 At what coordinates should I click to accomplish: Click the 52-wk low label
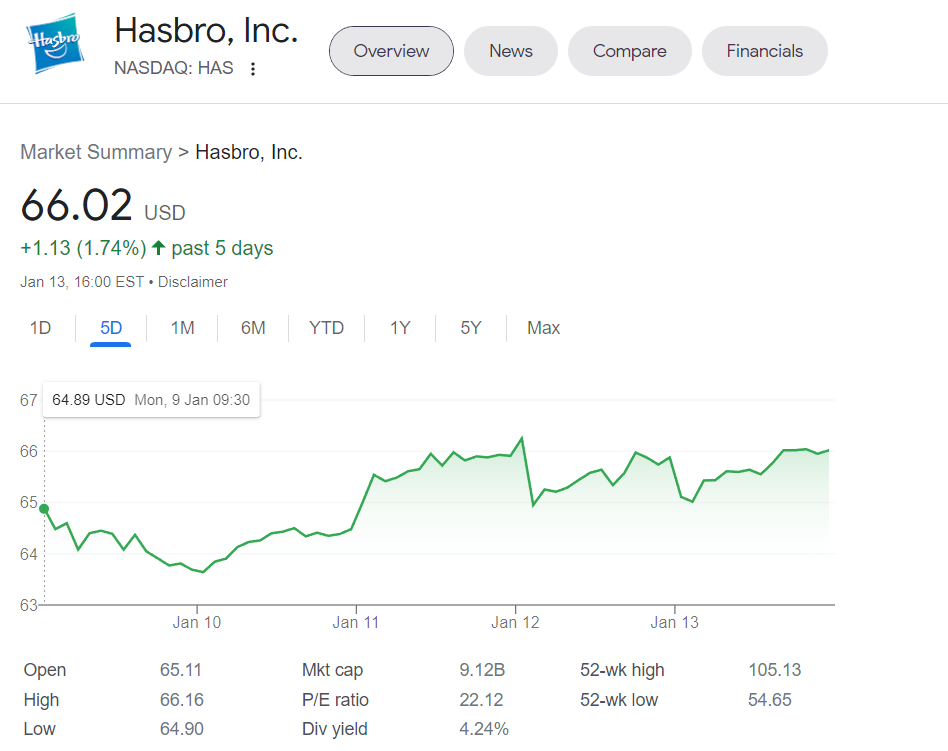pyautogui.click(x=619, y=700)
